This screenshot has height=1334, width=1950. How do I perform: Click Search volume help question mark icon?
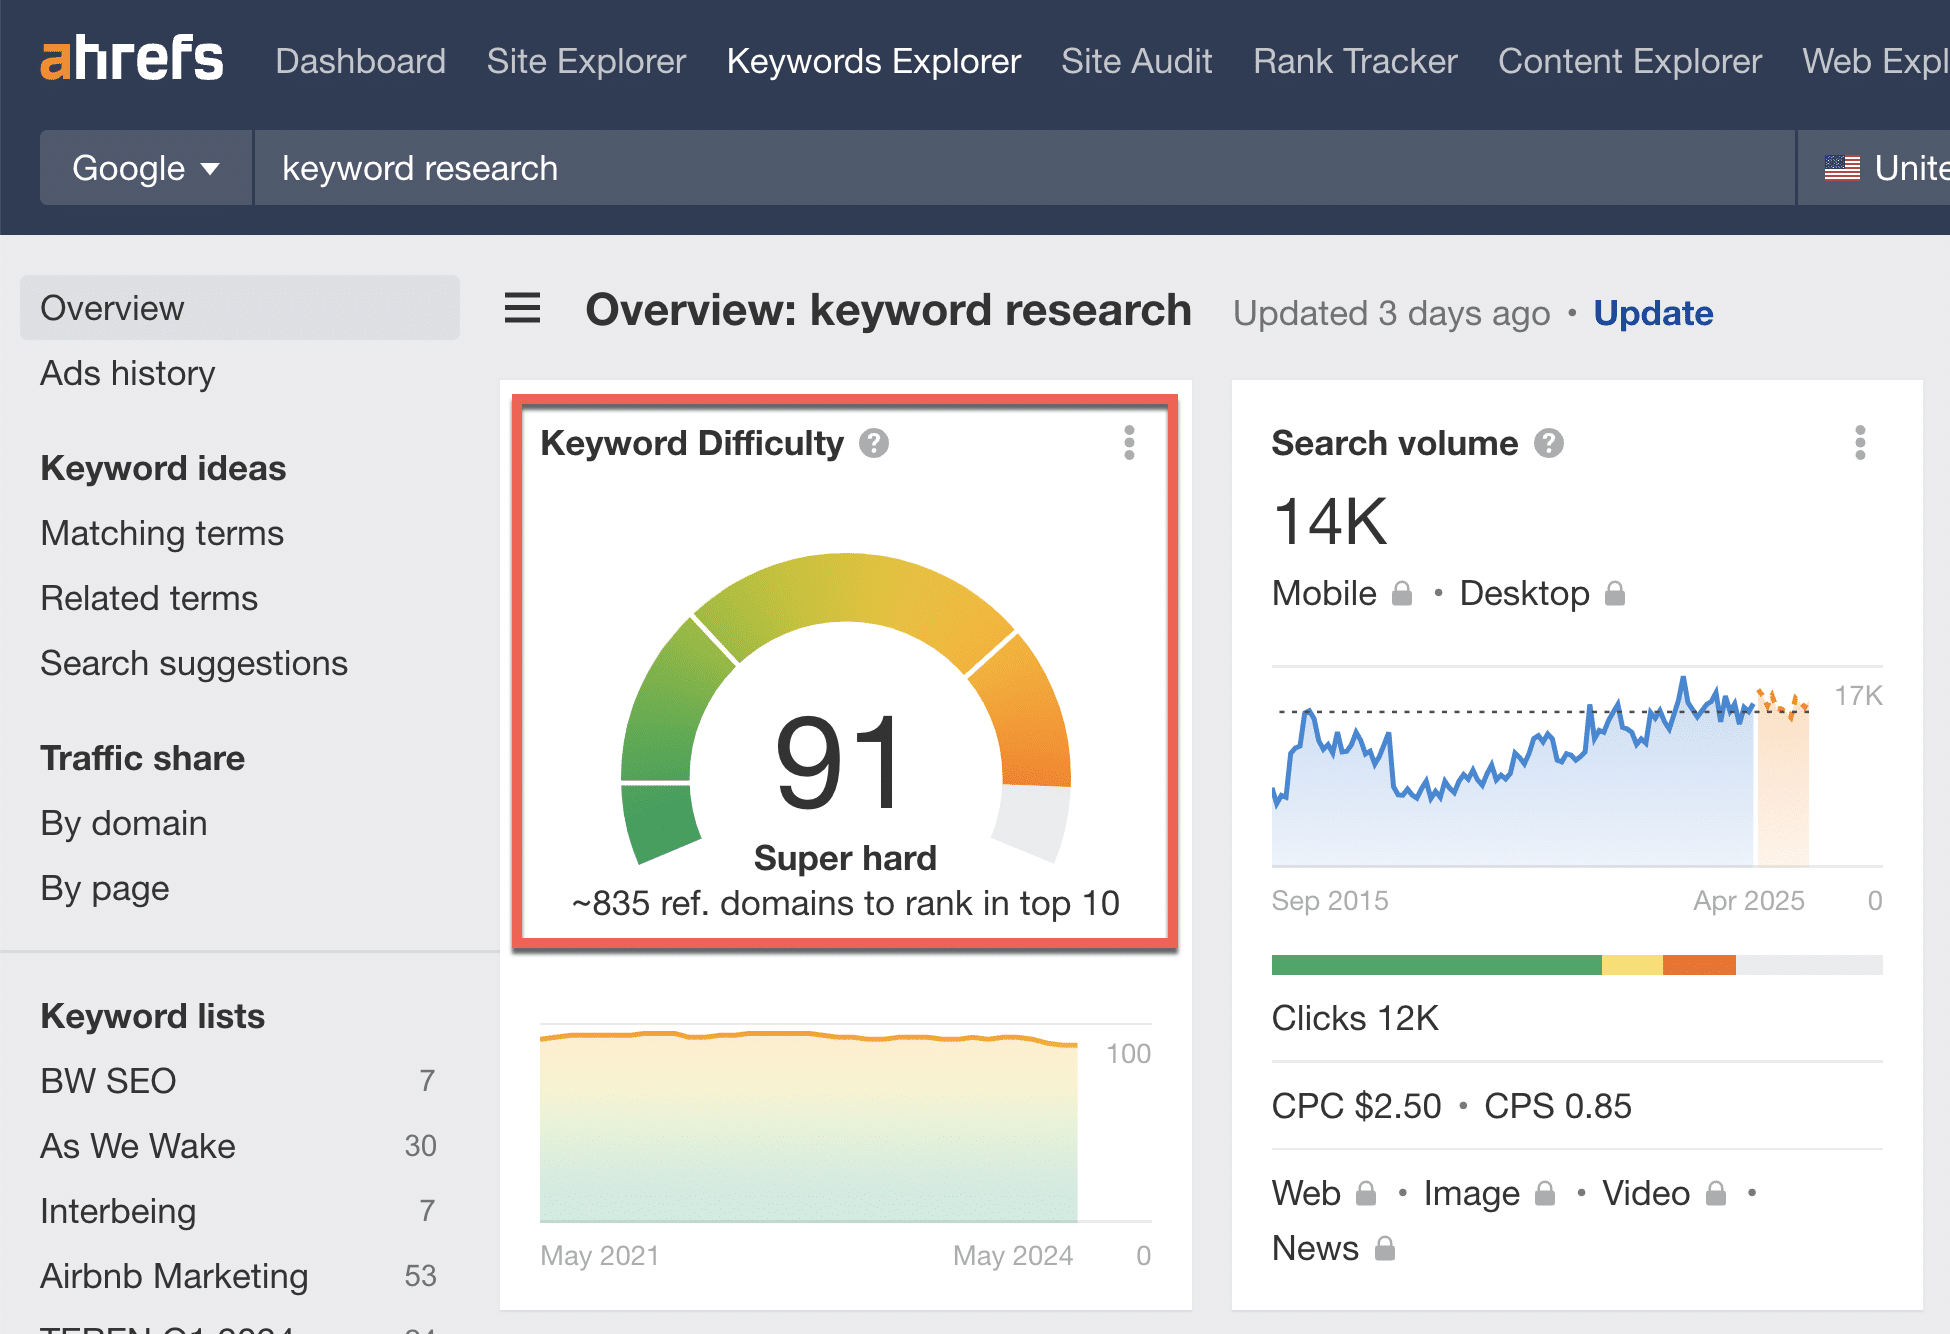tap(1549, 443)
